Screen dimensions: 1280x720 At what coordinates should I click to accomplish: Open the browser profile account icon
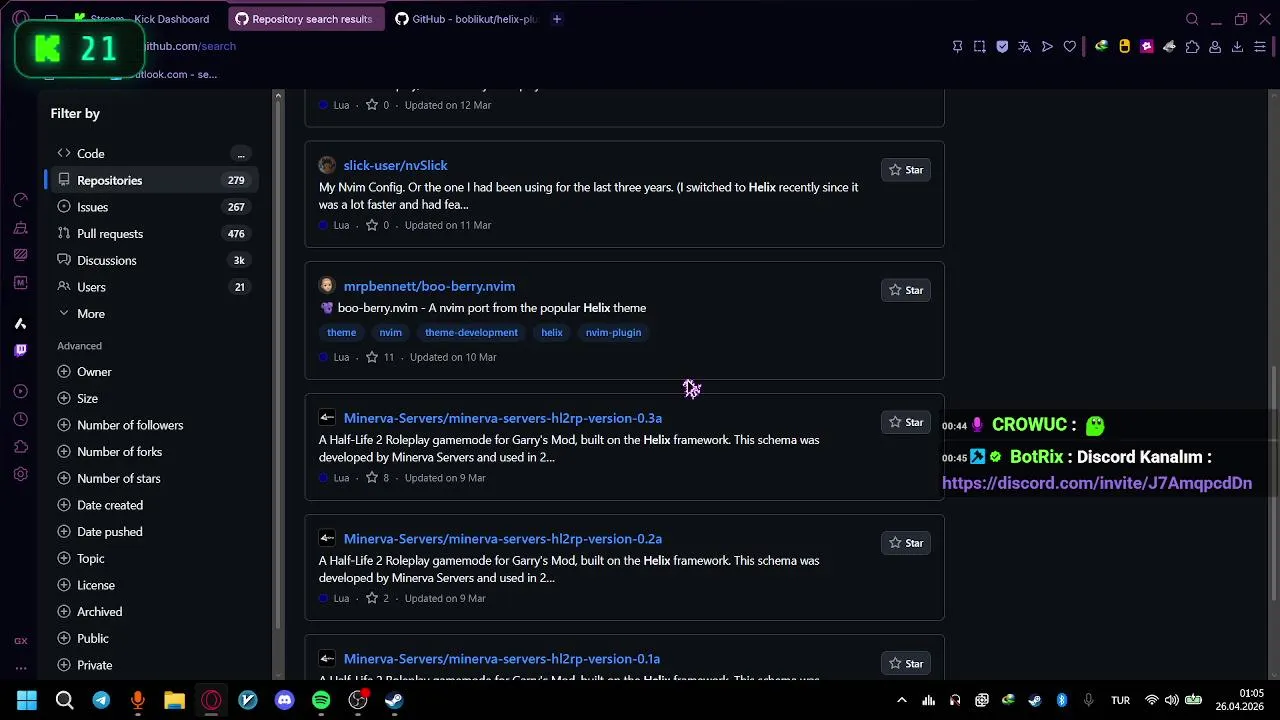[x=1215, y=46]
